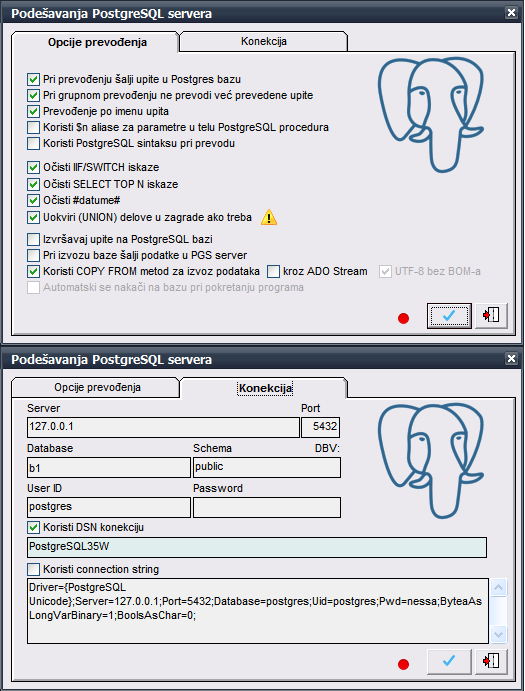Screen dimensions: 525x691
Task: Click the blue checkmark confirm button in the upper dialog
Action: 449,316
